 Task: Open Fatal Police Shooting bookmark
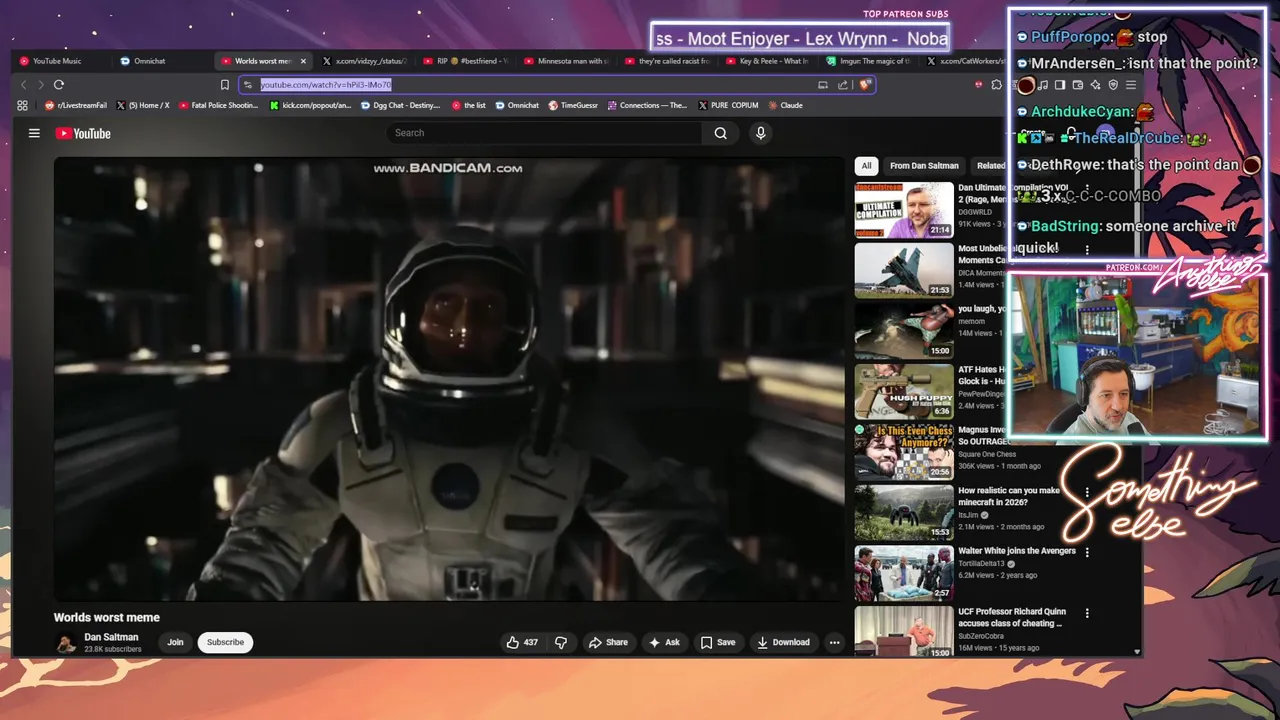[218, 105]
